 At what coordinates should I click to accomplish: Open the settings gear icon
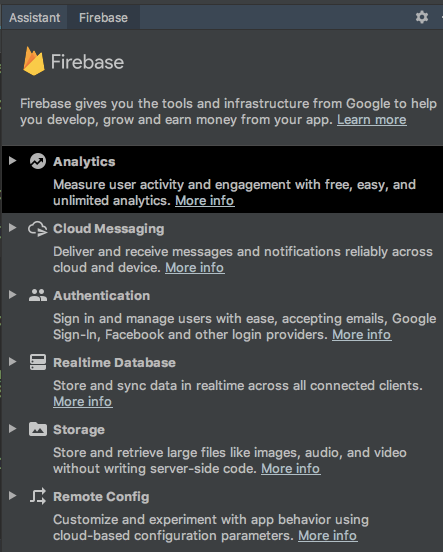(x=422, y=17)
